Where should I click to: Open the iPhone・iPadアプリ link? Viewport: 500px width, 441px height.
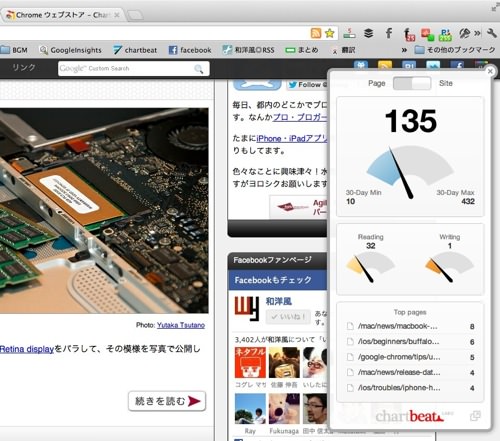coord(292,138)
